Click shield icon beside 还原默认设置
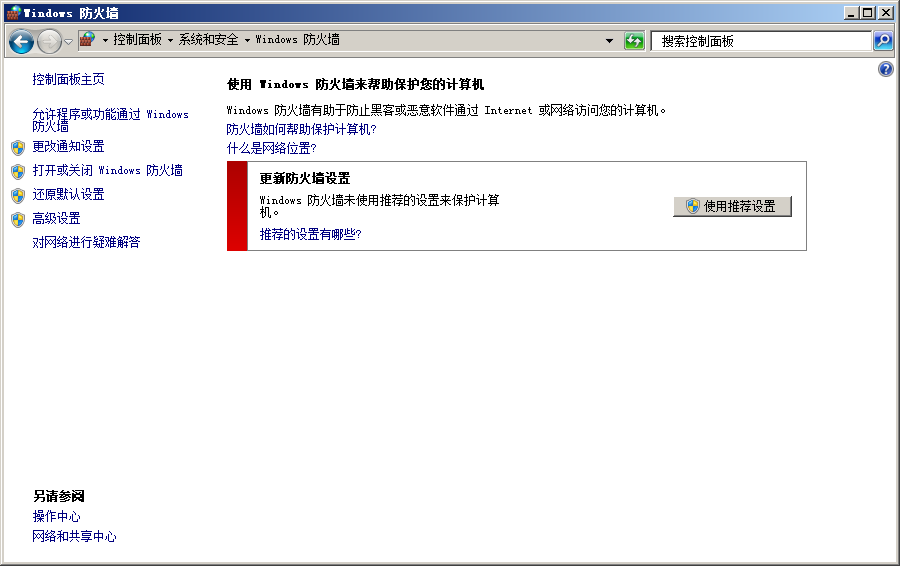This screenshot has width=900, height=566. click(x=18, y=196)
